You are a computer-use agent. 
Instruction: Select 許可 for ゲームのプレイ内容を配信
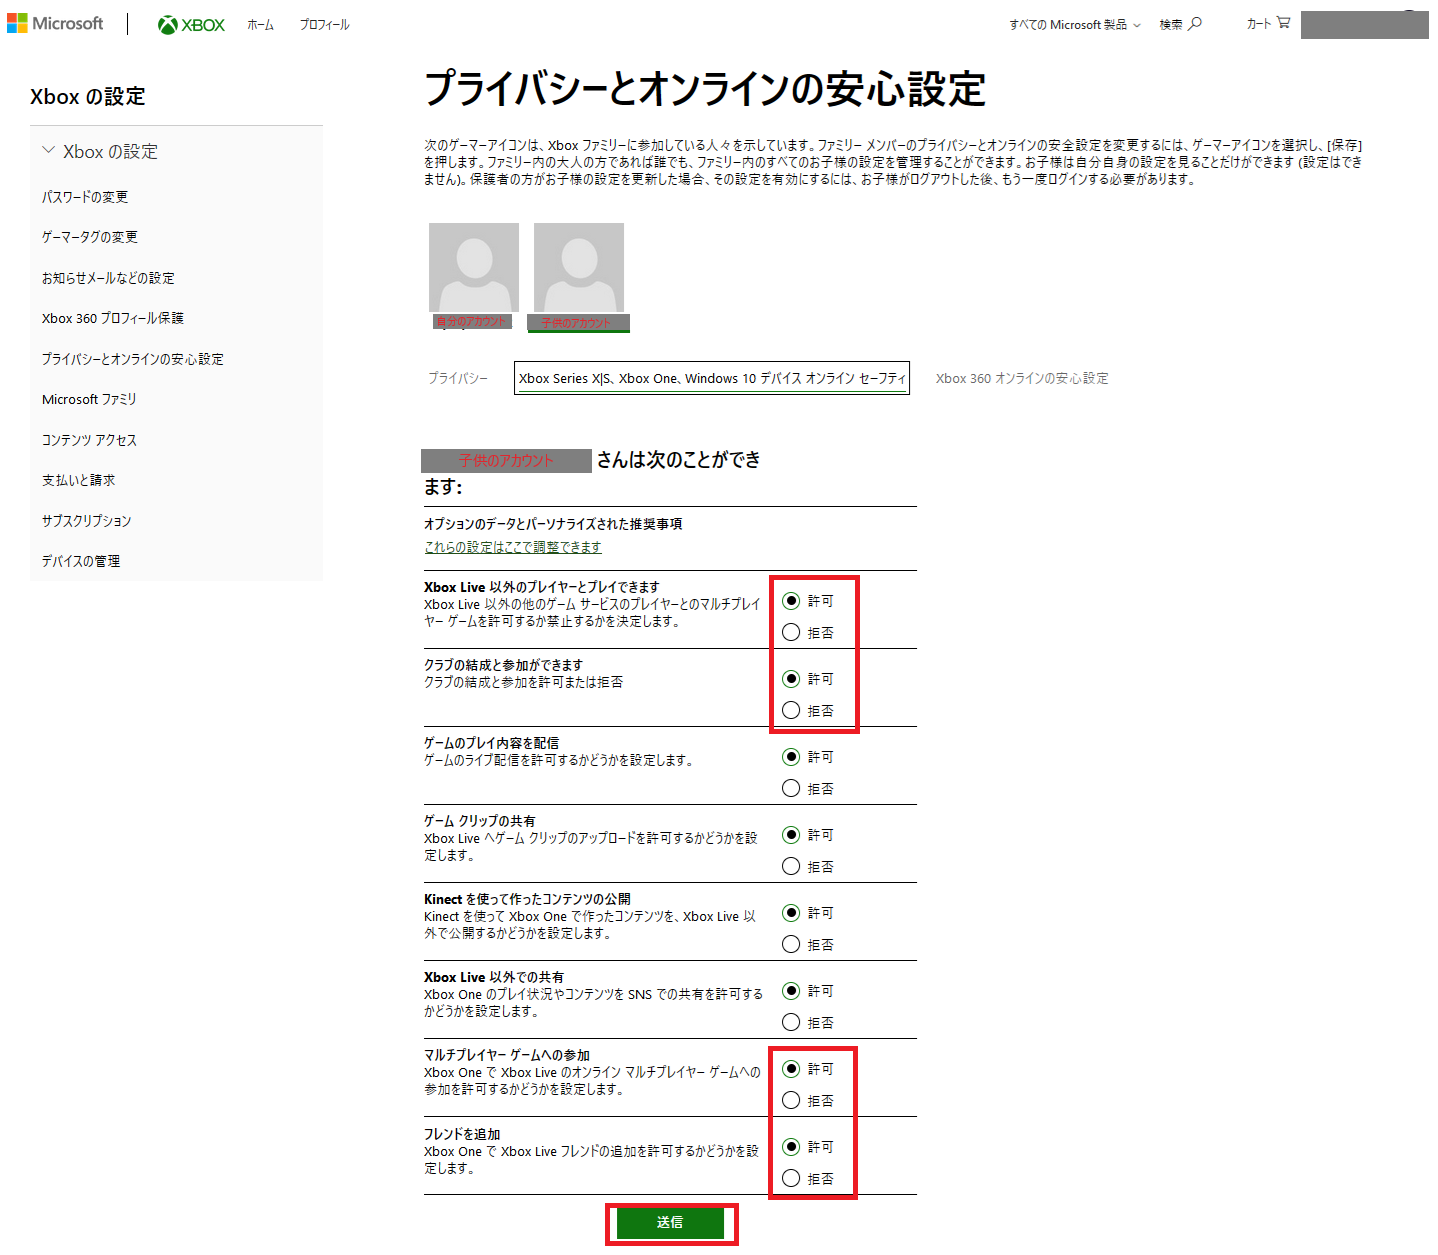791,757
